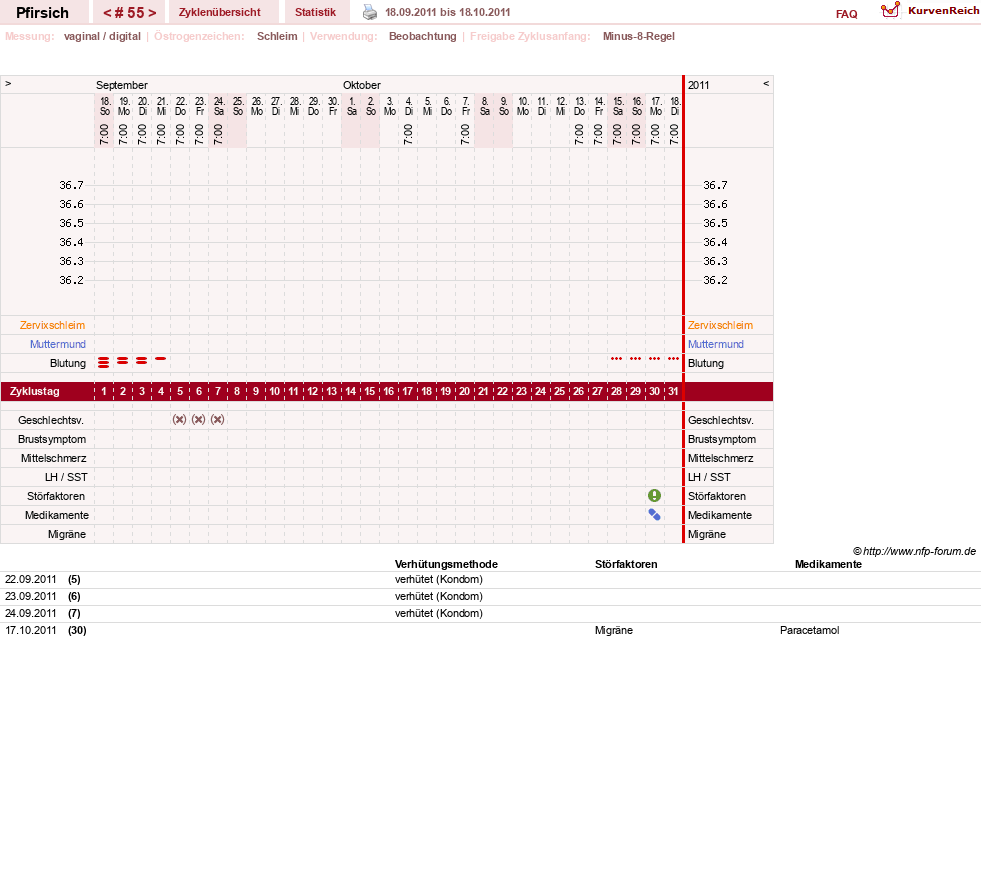Click the 'vaginal / digital' Messung value
This screenshot has width=981, height=883.
tap(102, 36)
